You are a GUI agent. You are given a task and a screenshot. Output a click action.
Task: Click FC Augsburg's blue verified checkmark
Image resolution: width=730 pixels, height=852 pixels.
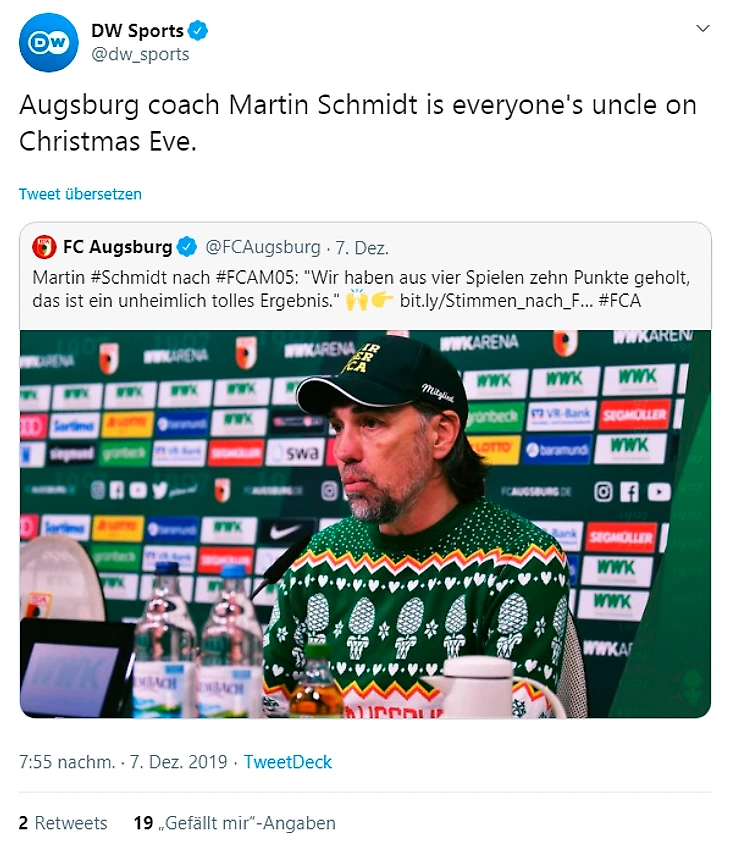pos(187,247)
